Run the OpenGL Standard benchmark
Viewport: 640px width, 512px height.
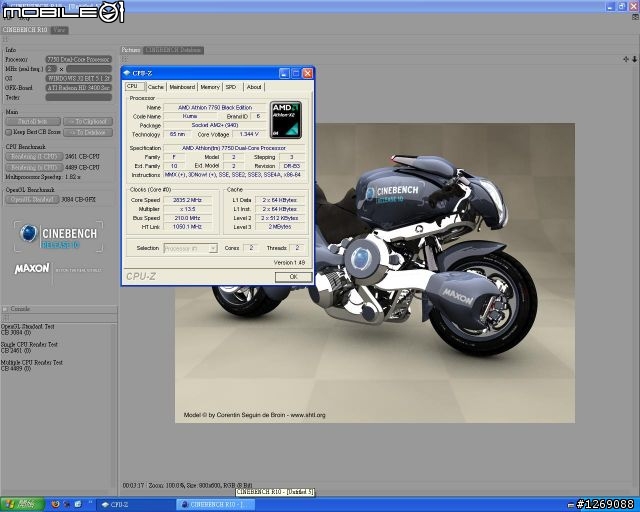(x=32, y=199)
